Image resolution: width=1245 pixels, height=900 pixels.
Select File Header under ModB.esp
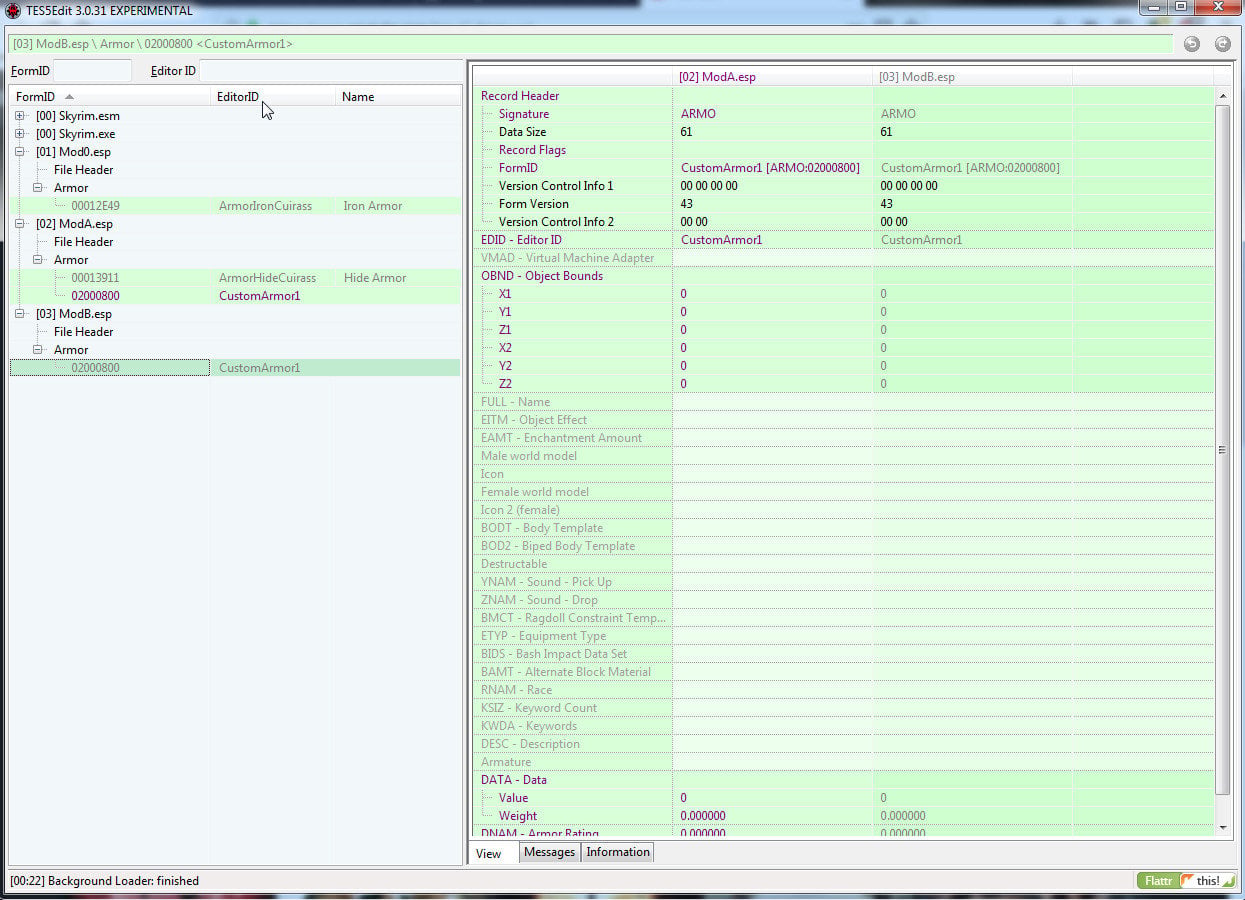coord(83,332)
